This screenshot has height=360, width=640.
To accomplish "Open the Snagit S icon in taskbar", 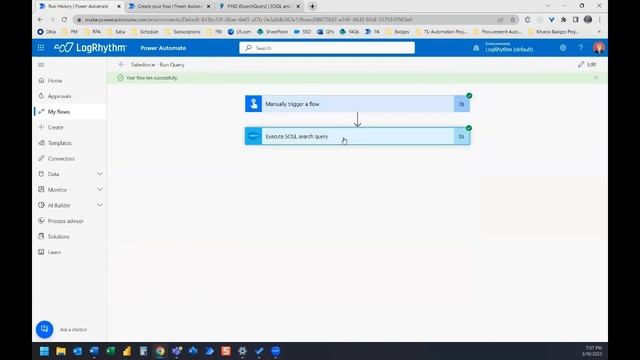I will (x=226, y=351).
